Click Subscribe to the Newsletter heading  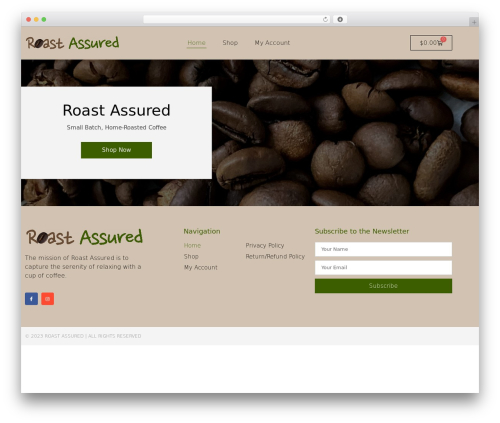click(x=362, y=231)
